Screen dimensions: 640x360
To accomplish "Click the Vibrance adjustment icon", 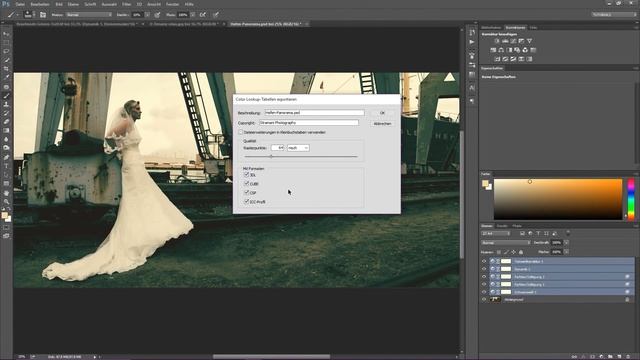I will tap(529, 41).
